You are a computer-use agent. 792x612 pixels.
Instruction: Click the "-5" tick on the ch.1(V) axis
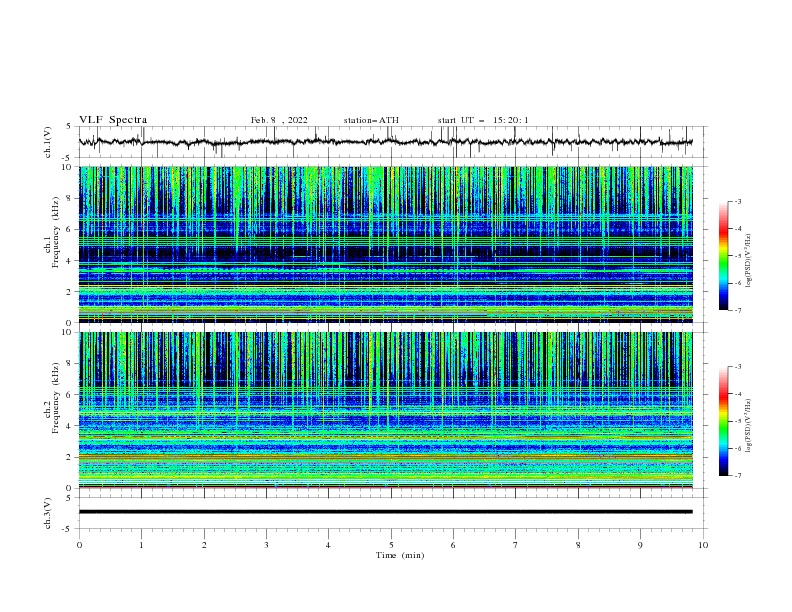[68, 158]
